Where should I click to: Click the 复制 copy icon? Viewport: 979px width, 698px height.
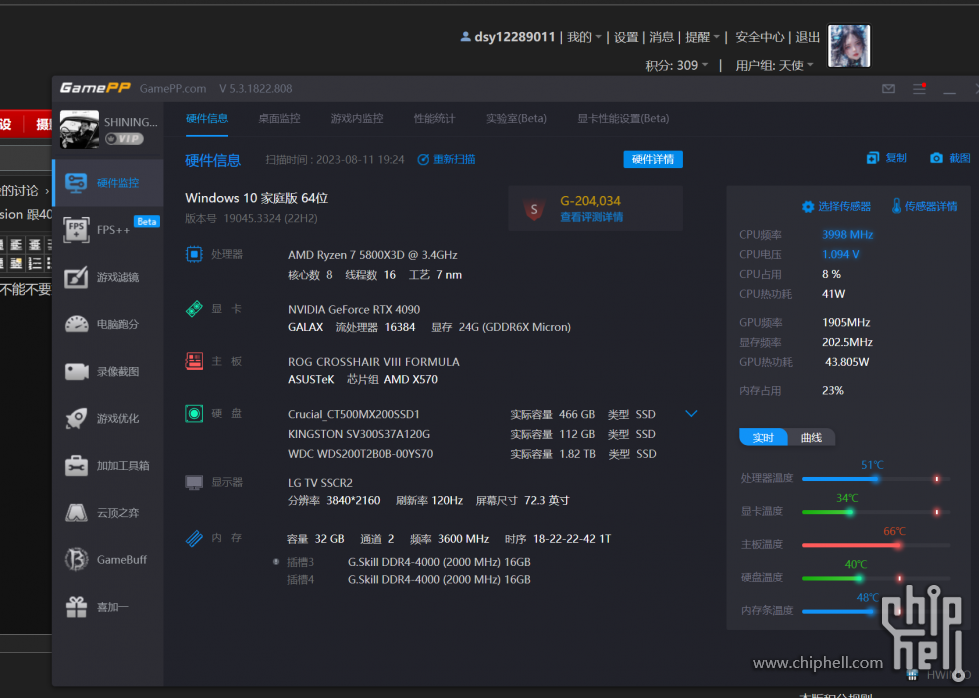click(873, 158)
